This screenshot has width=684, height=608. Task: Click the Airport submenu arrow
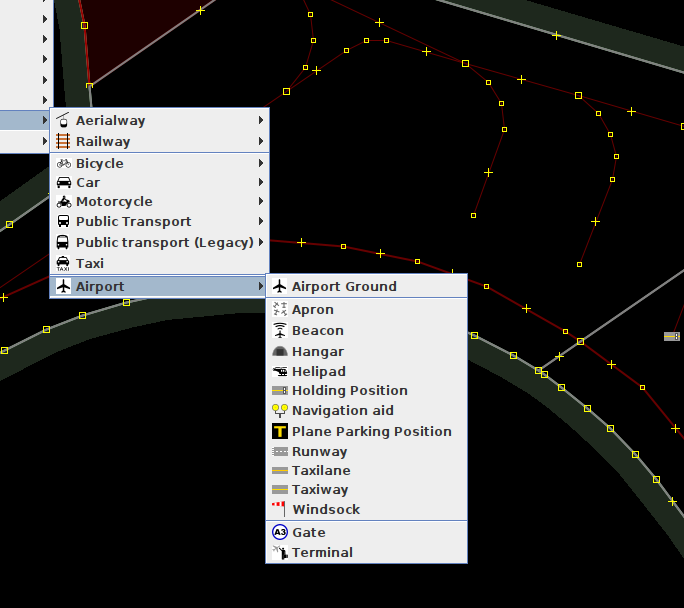(260, 286)
